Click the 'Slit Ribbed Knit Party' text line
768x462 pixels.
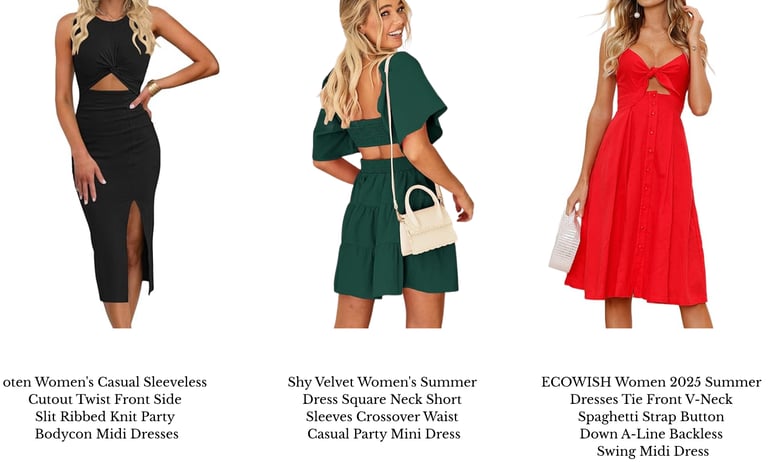click(105, 417)
